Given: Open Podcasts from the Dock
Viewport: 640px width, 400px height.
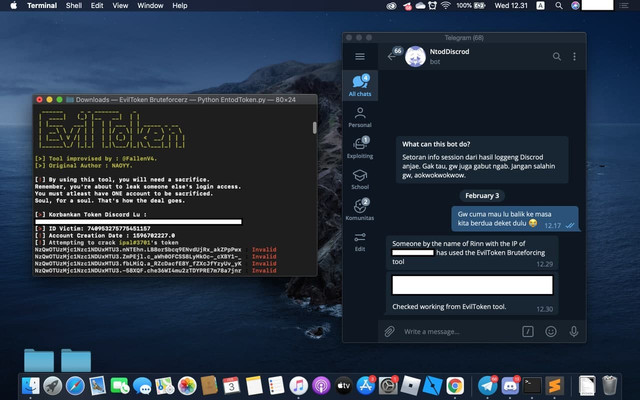Looking at the screenshot, I should (x=321, y=386).
